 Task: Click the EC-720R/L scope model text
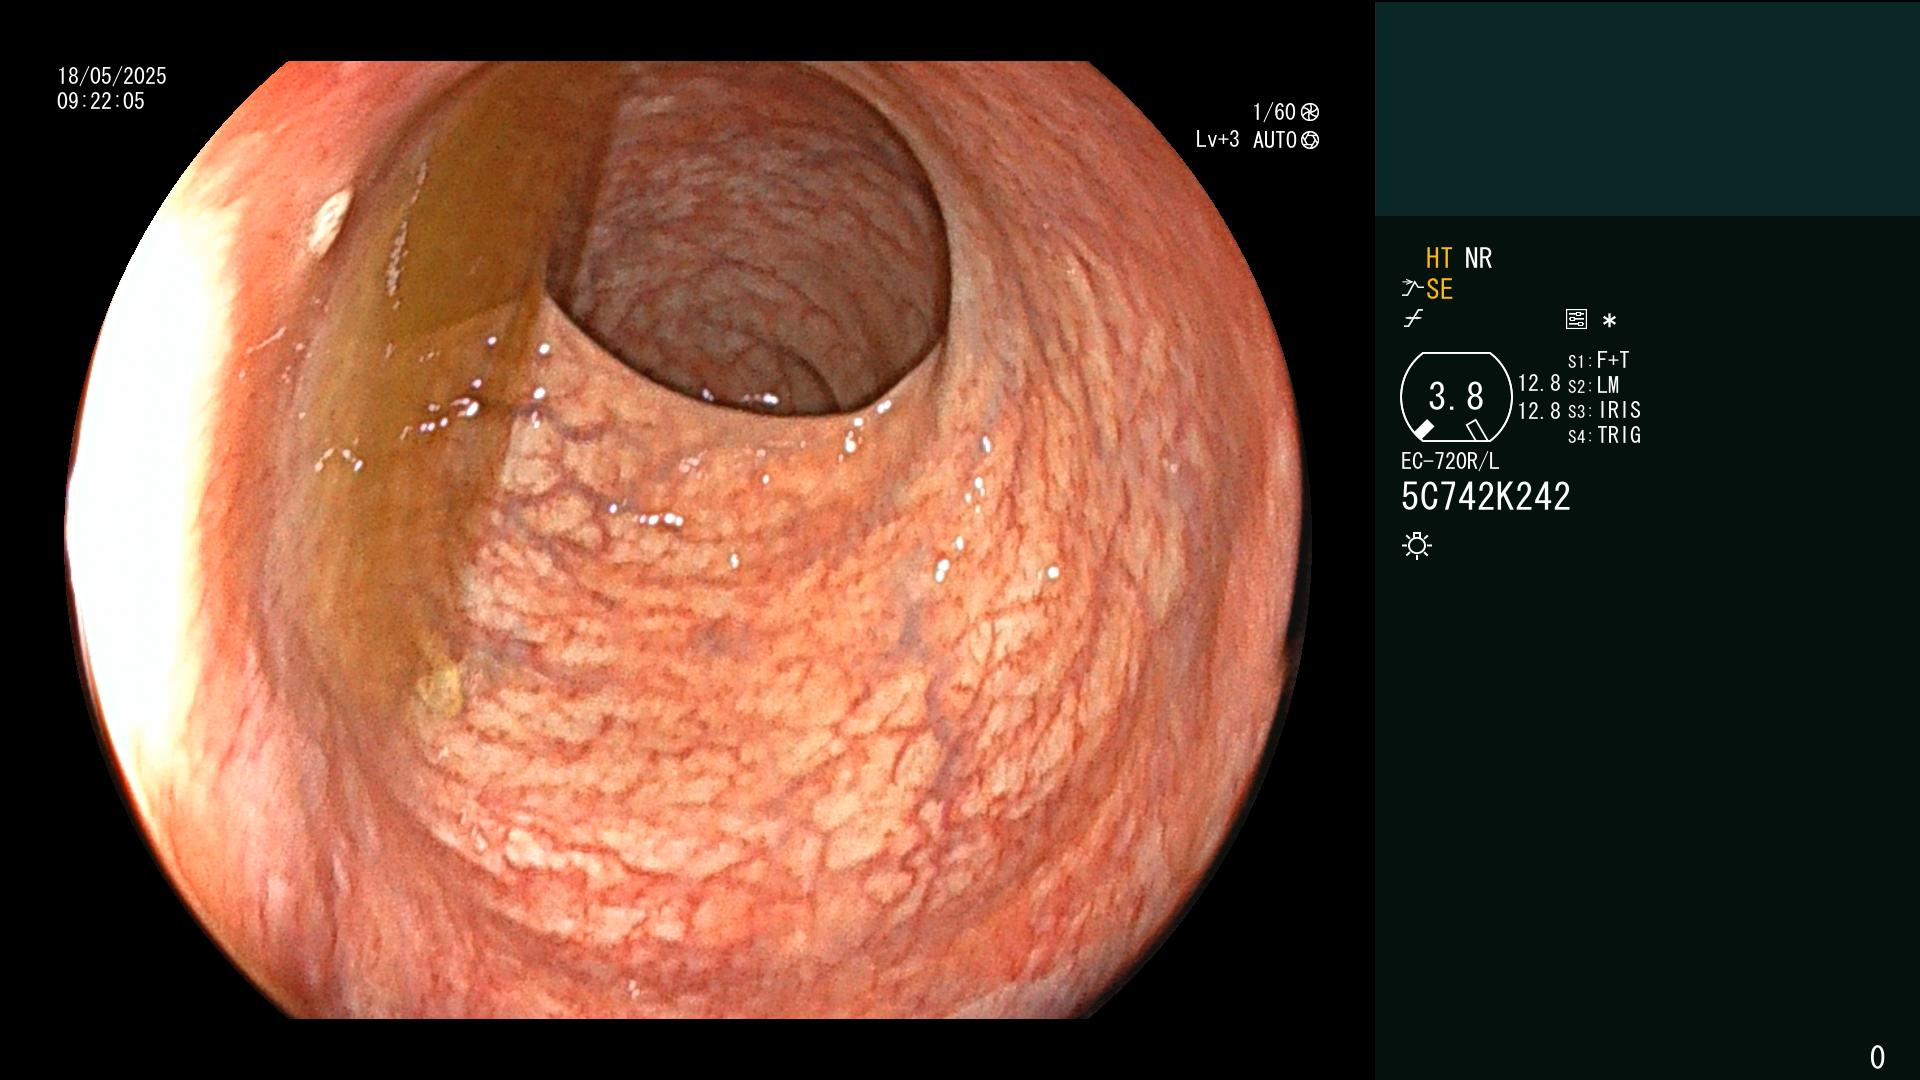[1450, 461]
